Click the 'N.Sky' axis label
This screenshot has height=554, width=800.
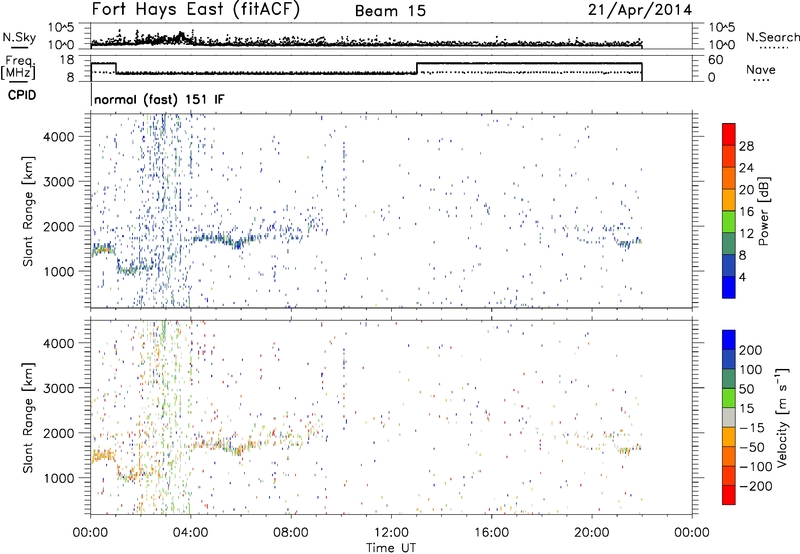click(x=19, y=37)
